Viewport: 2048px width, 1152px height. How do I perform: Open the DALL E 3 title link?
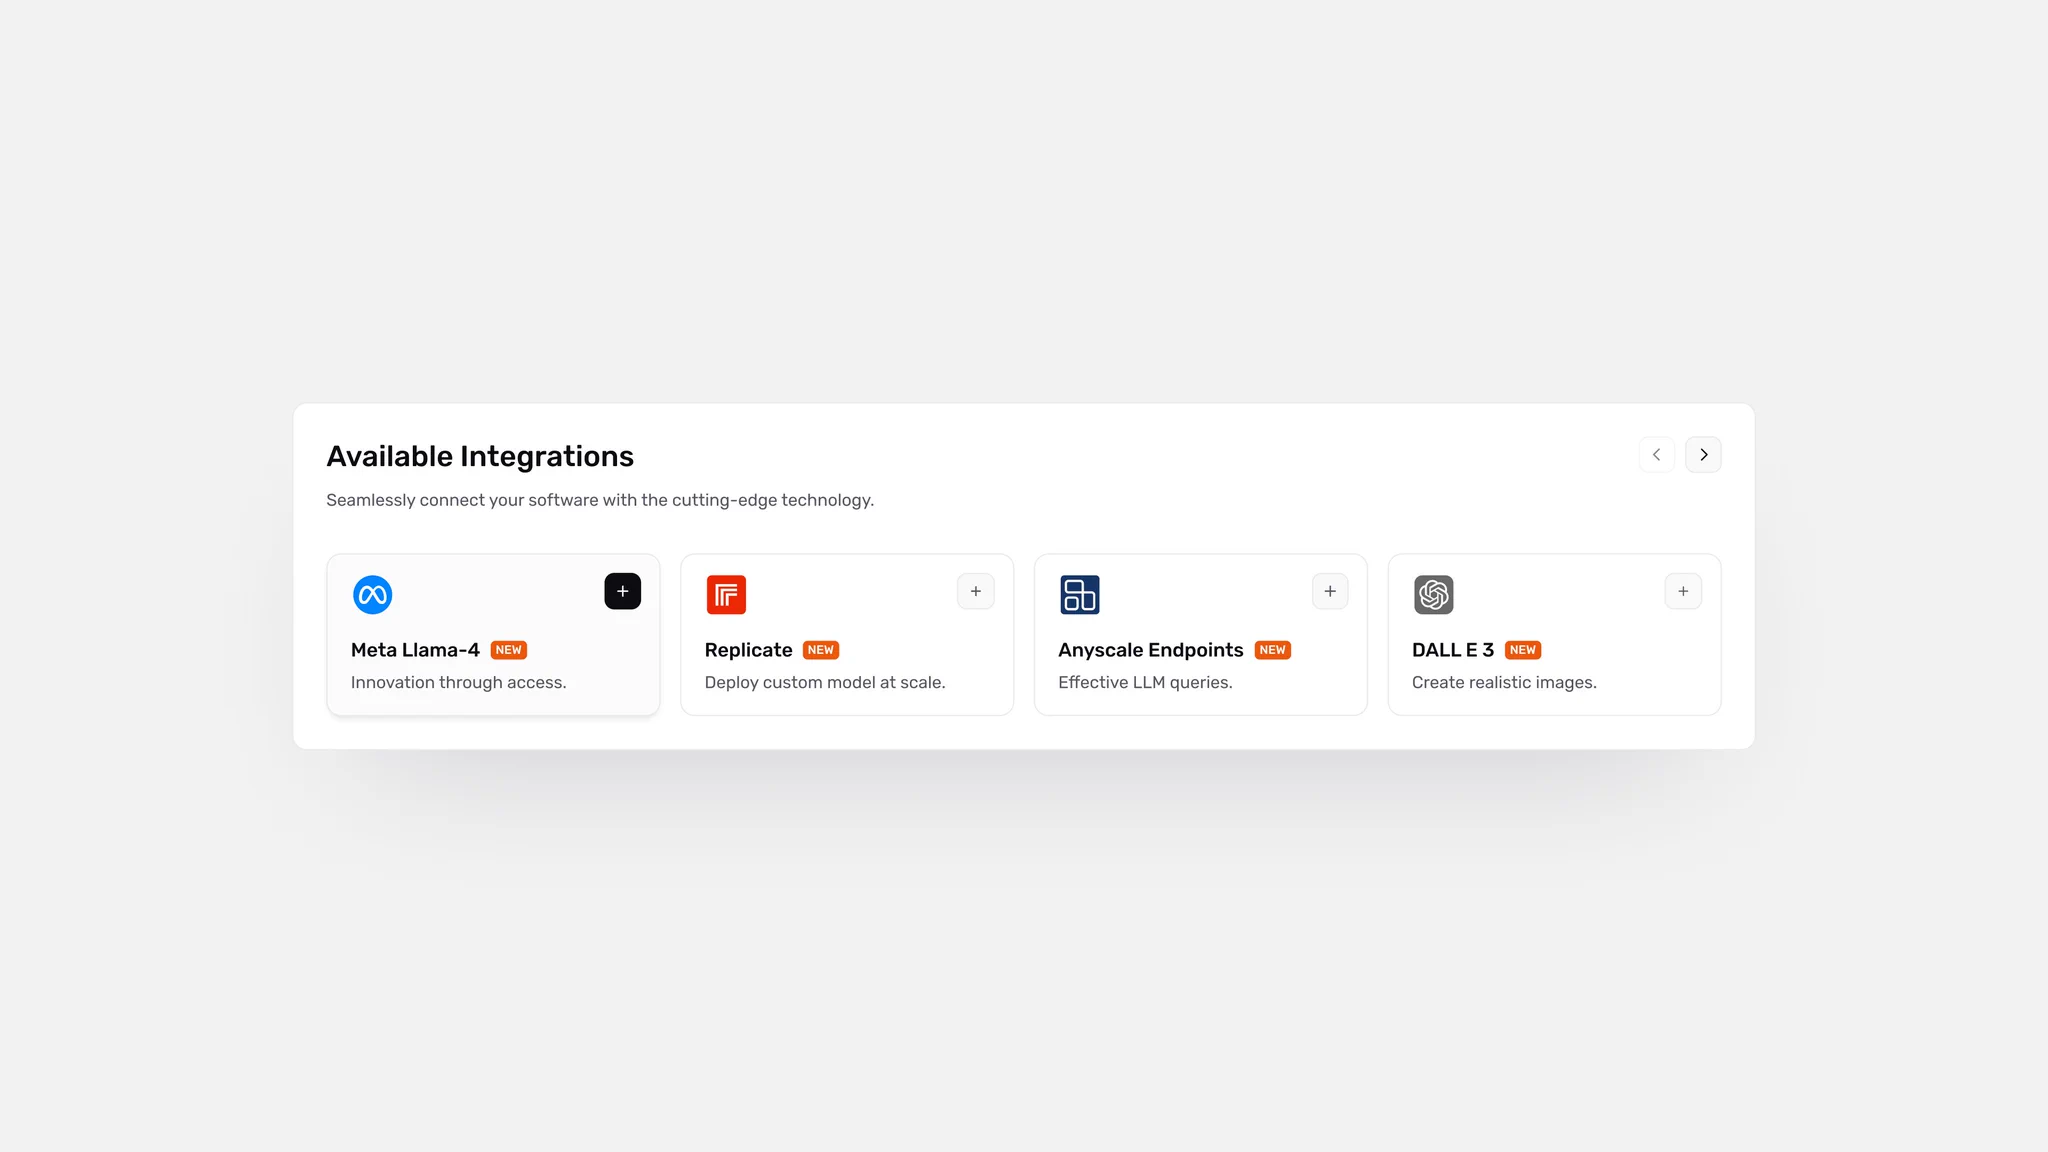[x=1453, y=650]
